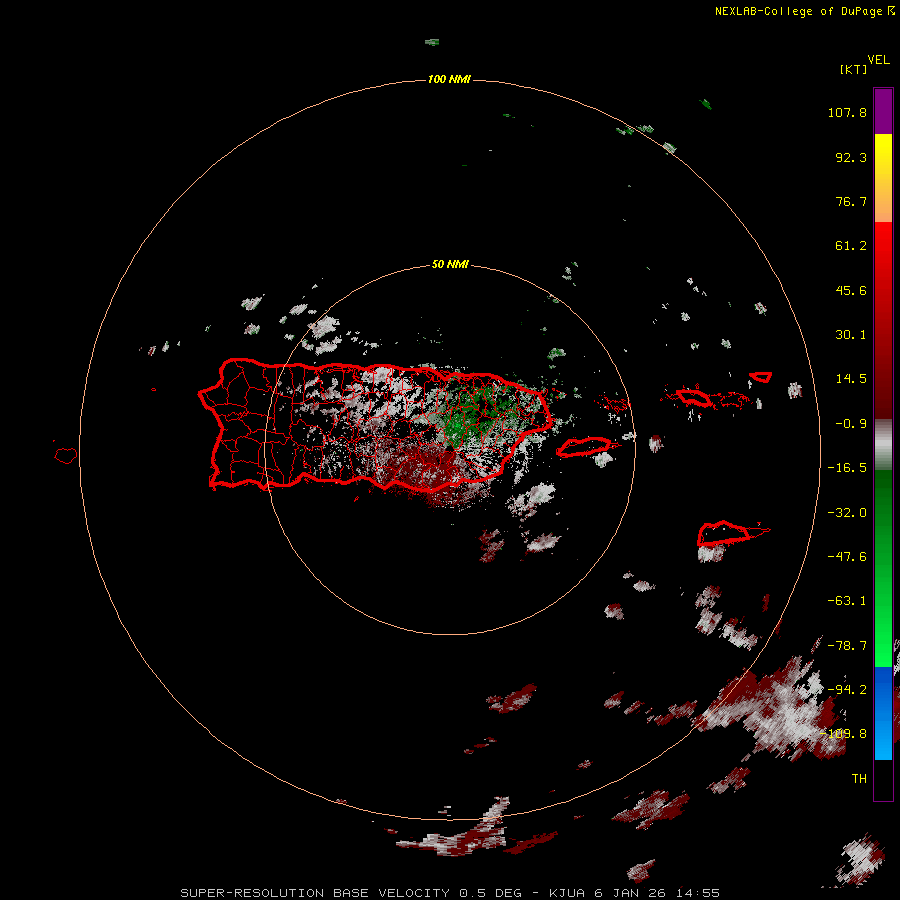Select the 50 NMI range ring label

click(x=450, y=264)
